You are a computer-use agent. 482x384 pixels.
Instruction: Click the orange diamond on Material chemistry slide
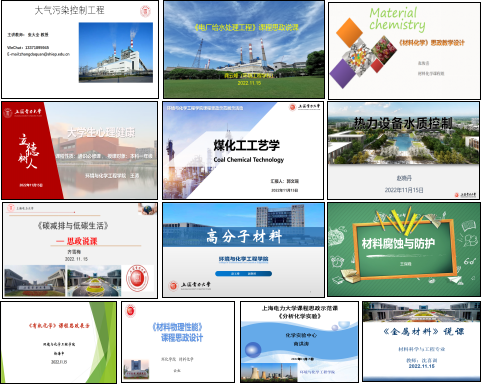(x=349, y=32)
